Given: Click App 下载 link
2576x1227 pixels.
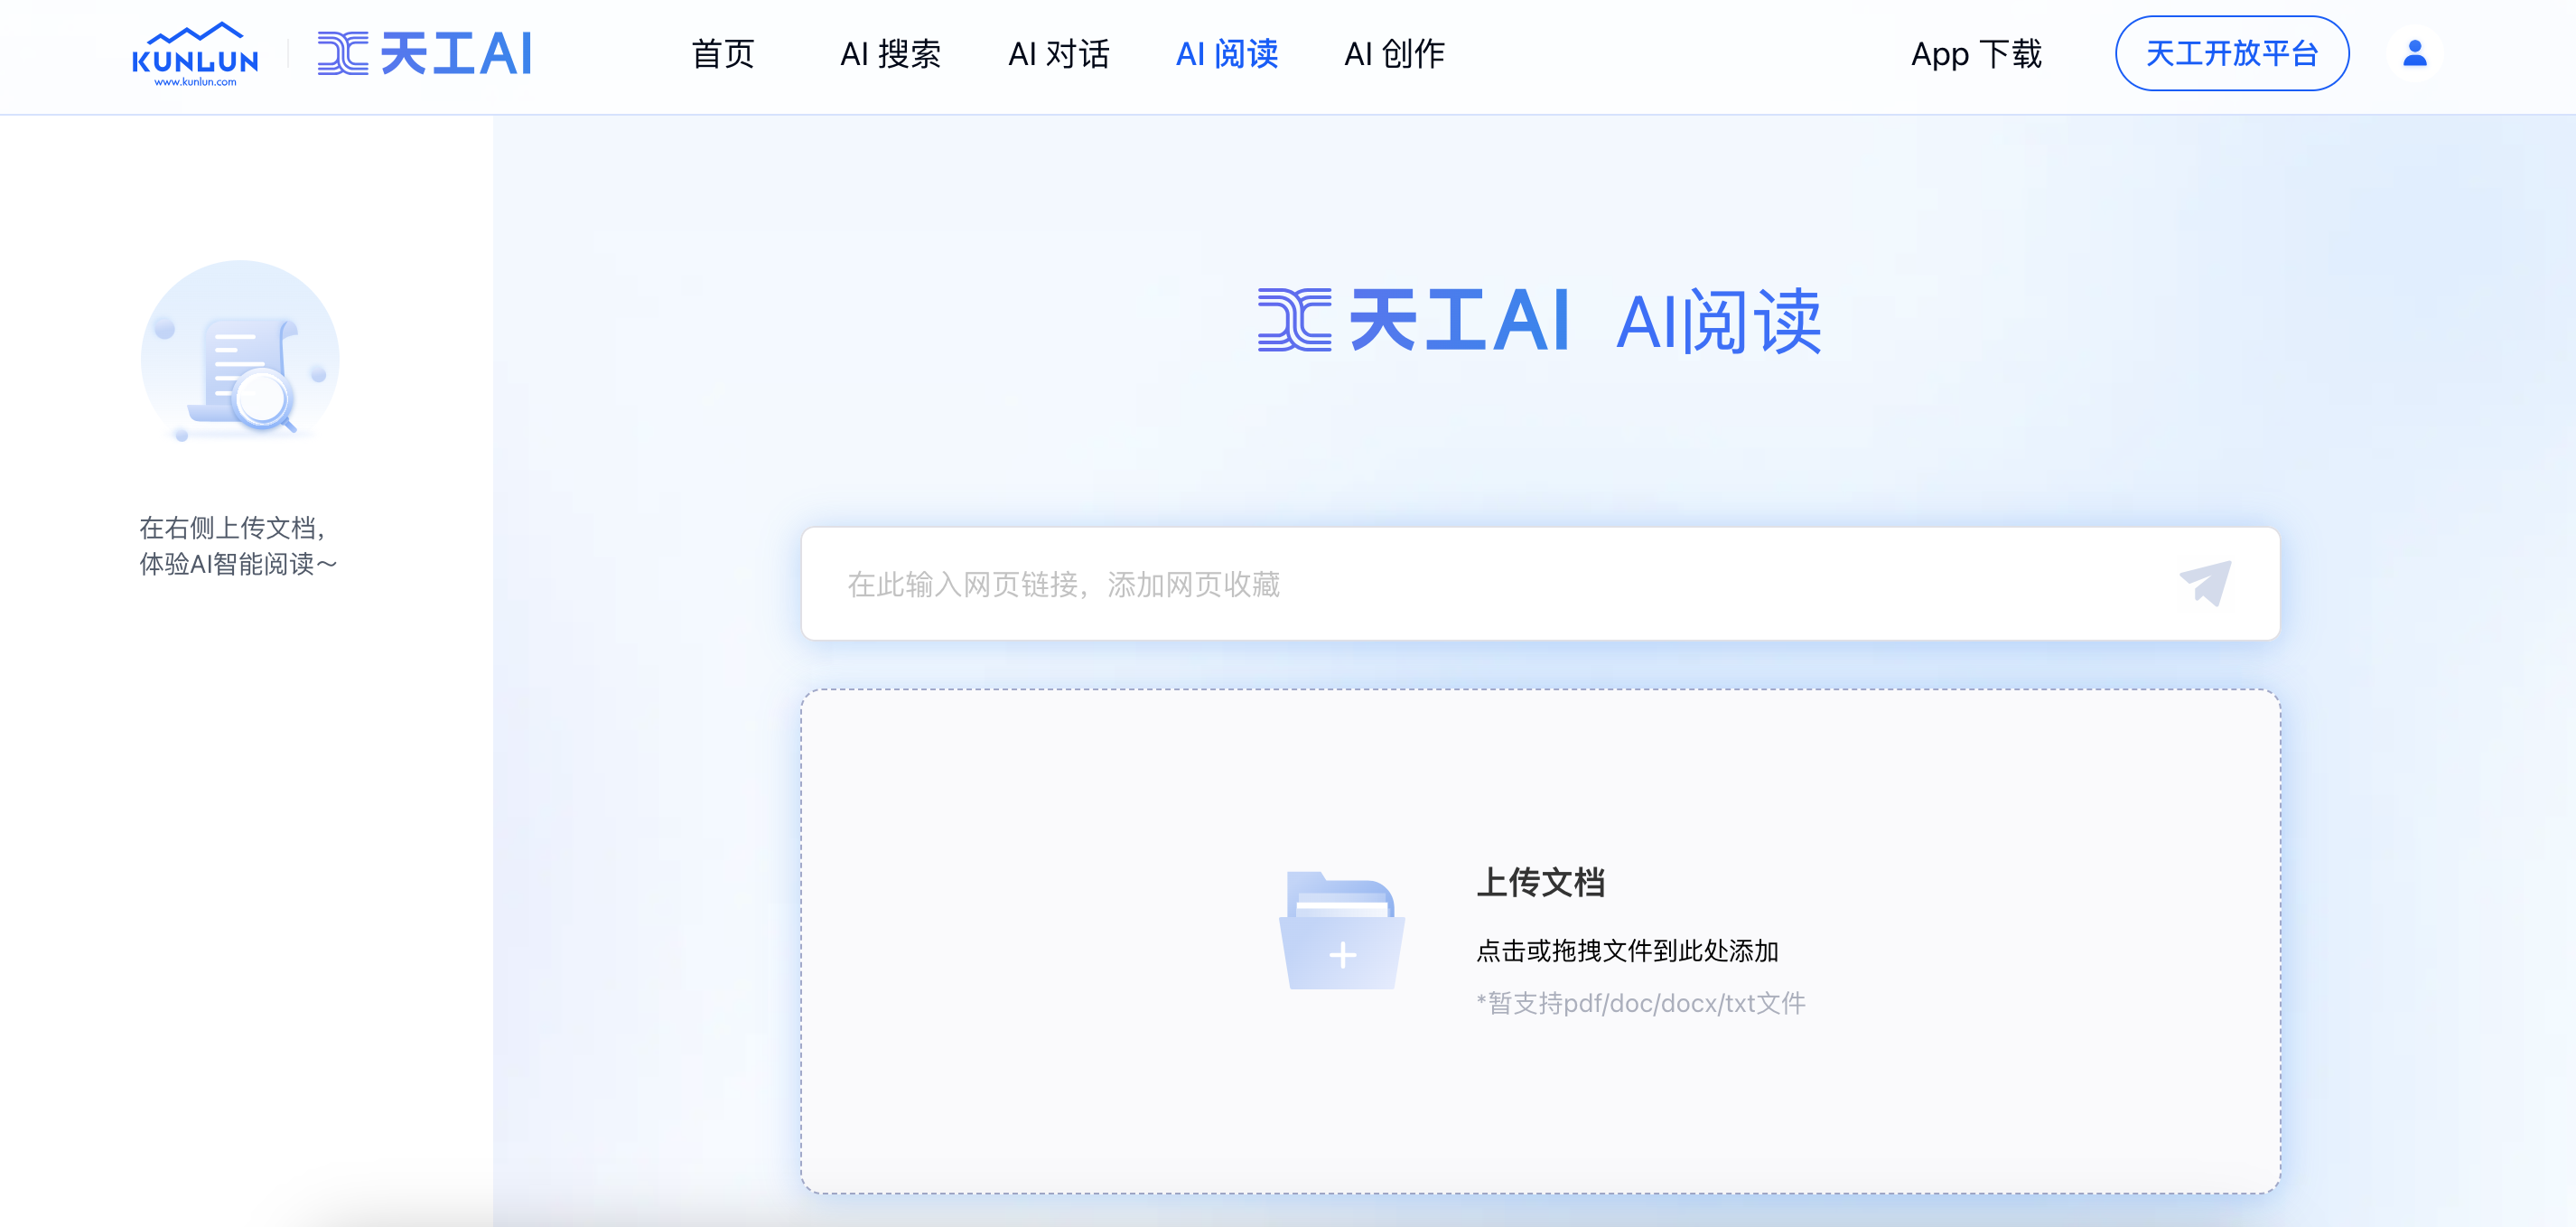Looking at the screenshot, I should pos(1976,54).
